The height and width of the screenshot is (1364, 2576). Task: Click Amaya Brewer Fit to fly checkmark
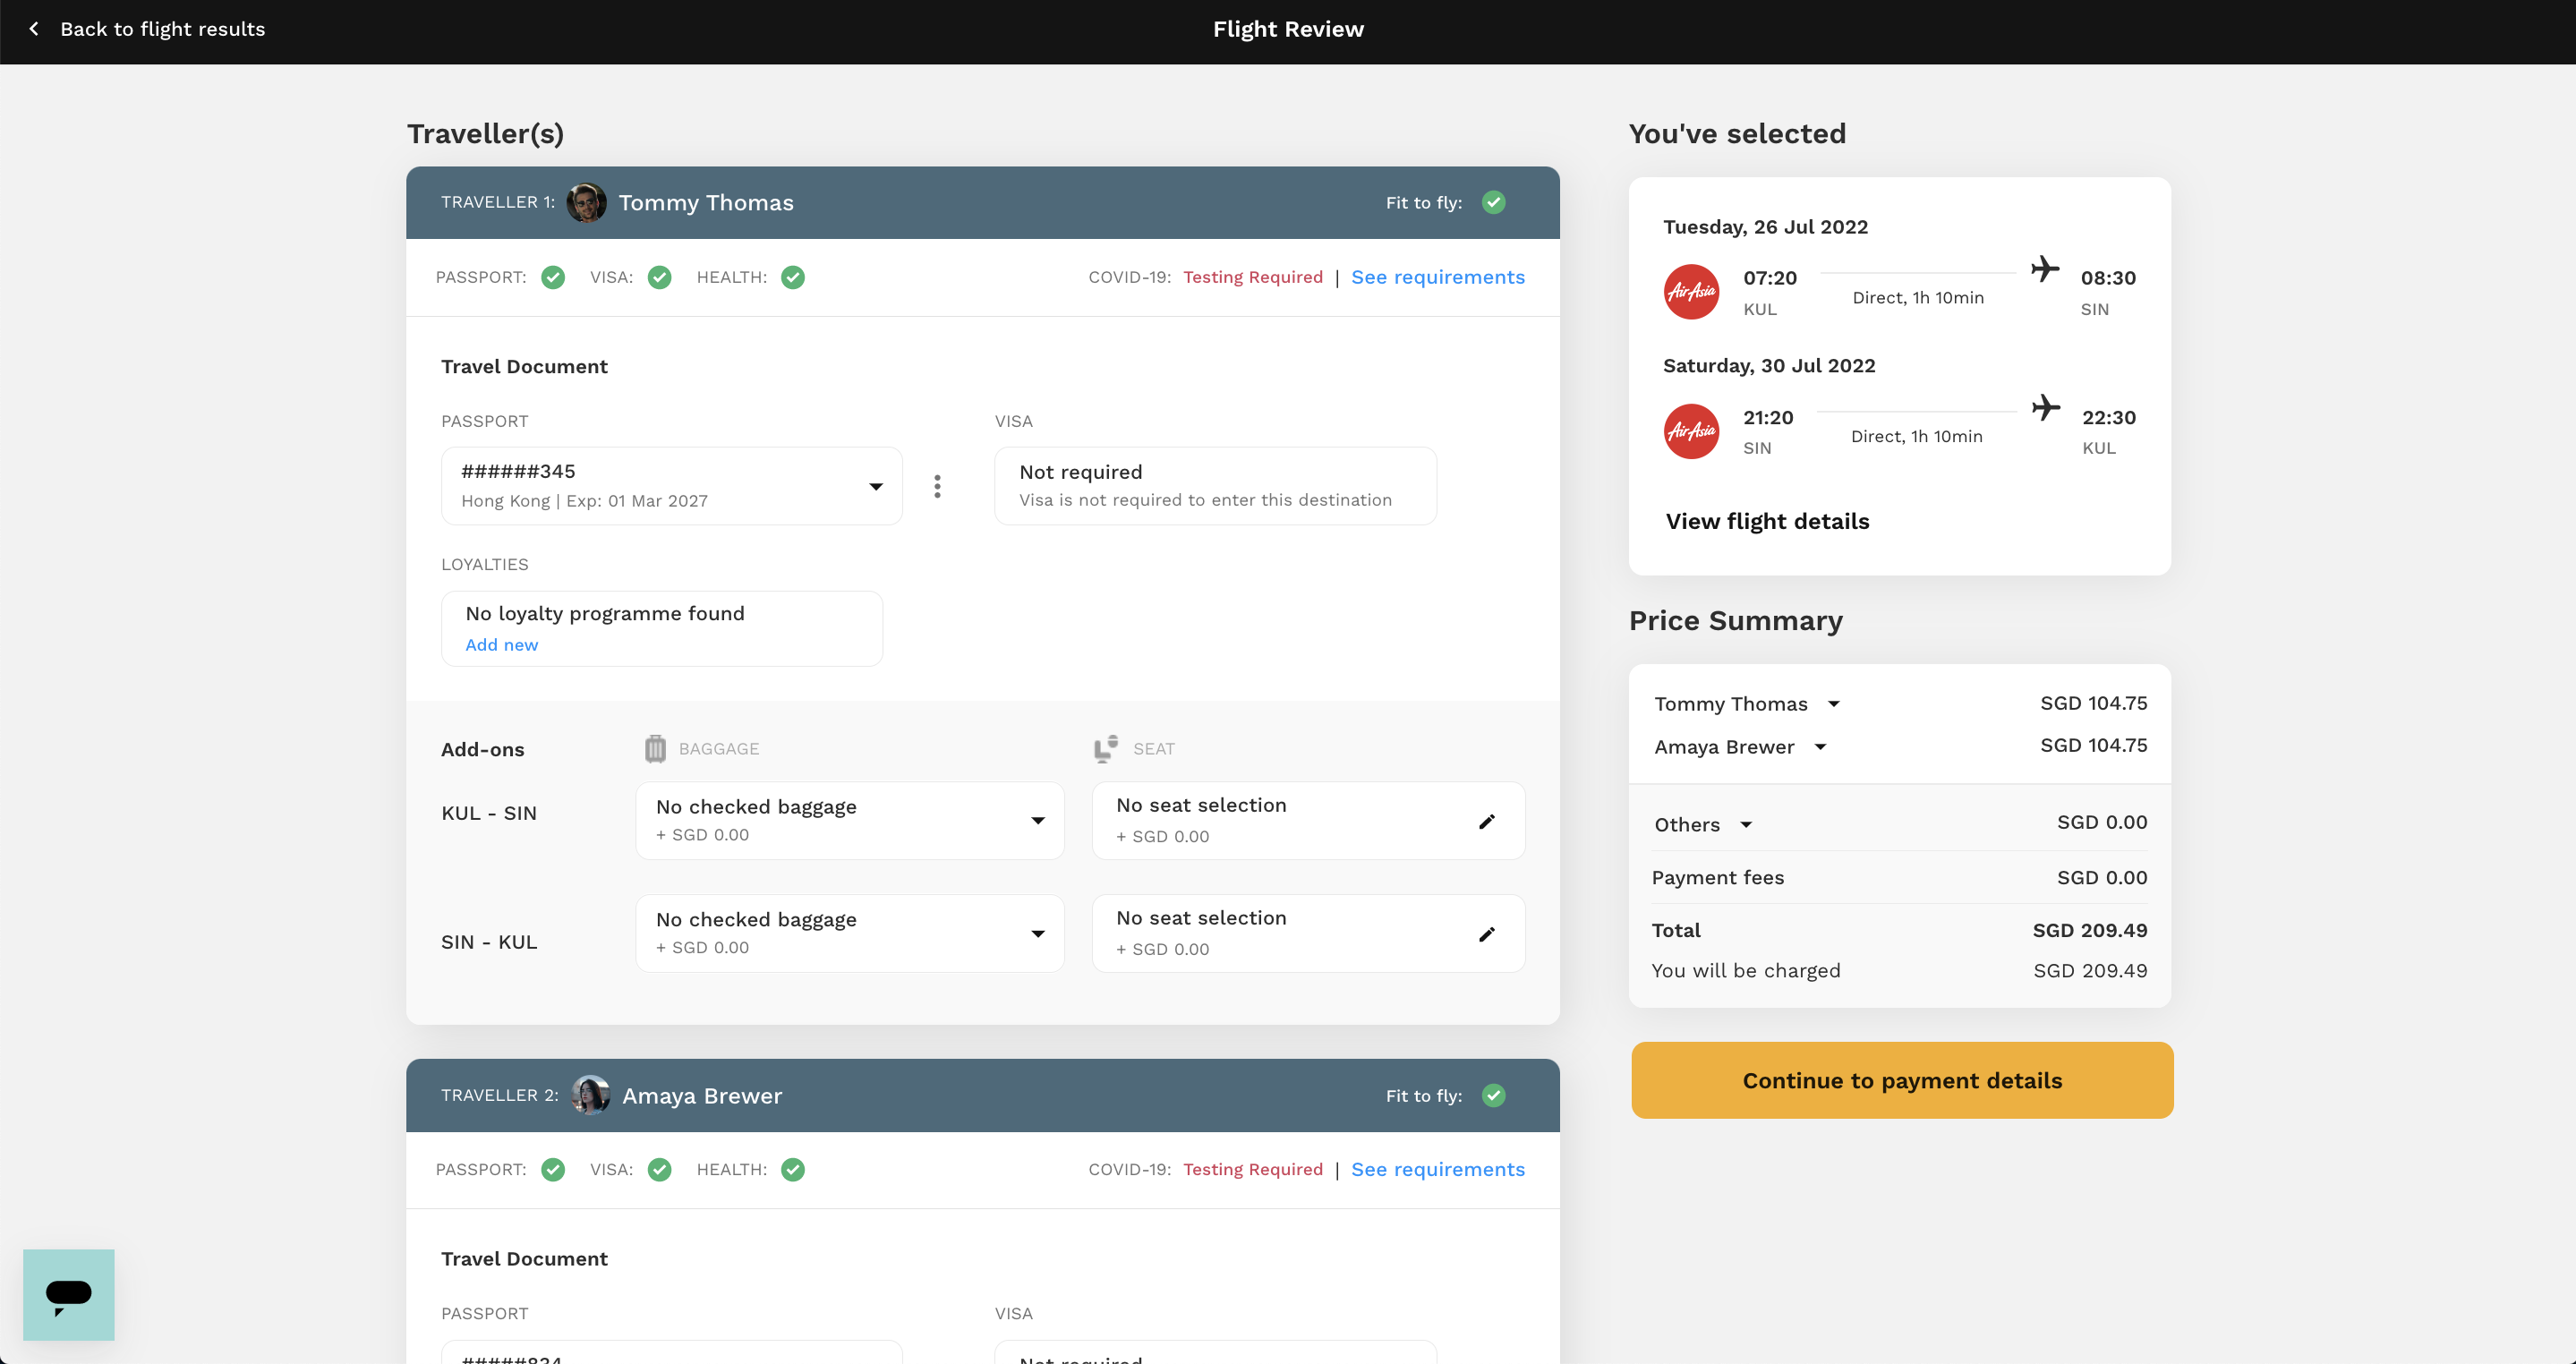pyautogui.click(x=1494, y=1096)
